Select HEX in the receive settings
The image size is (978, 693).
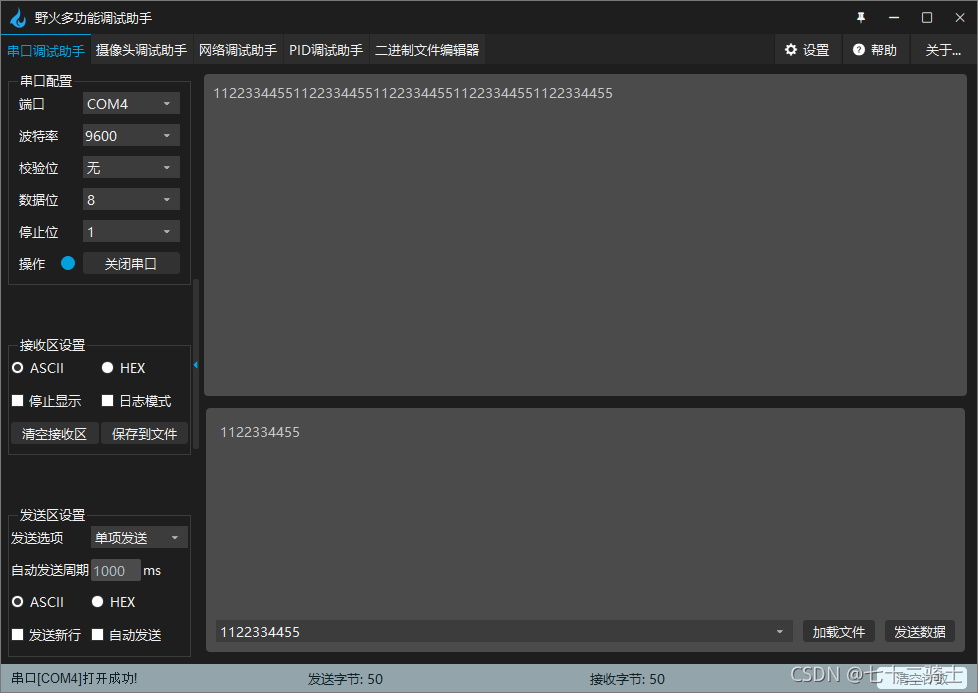coord(123,368)
